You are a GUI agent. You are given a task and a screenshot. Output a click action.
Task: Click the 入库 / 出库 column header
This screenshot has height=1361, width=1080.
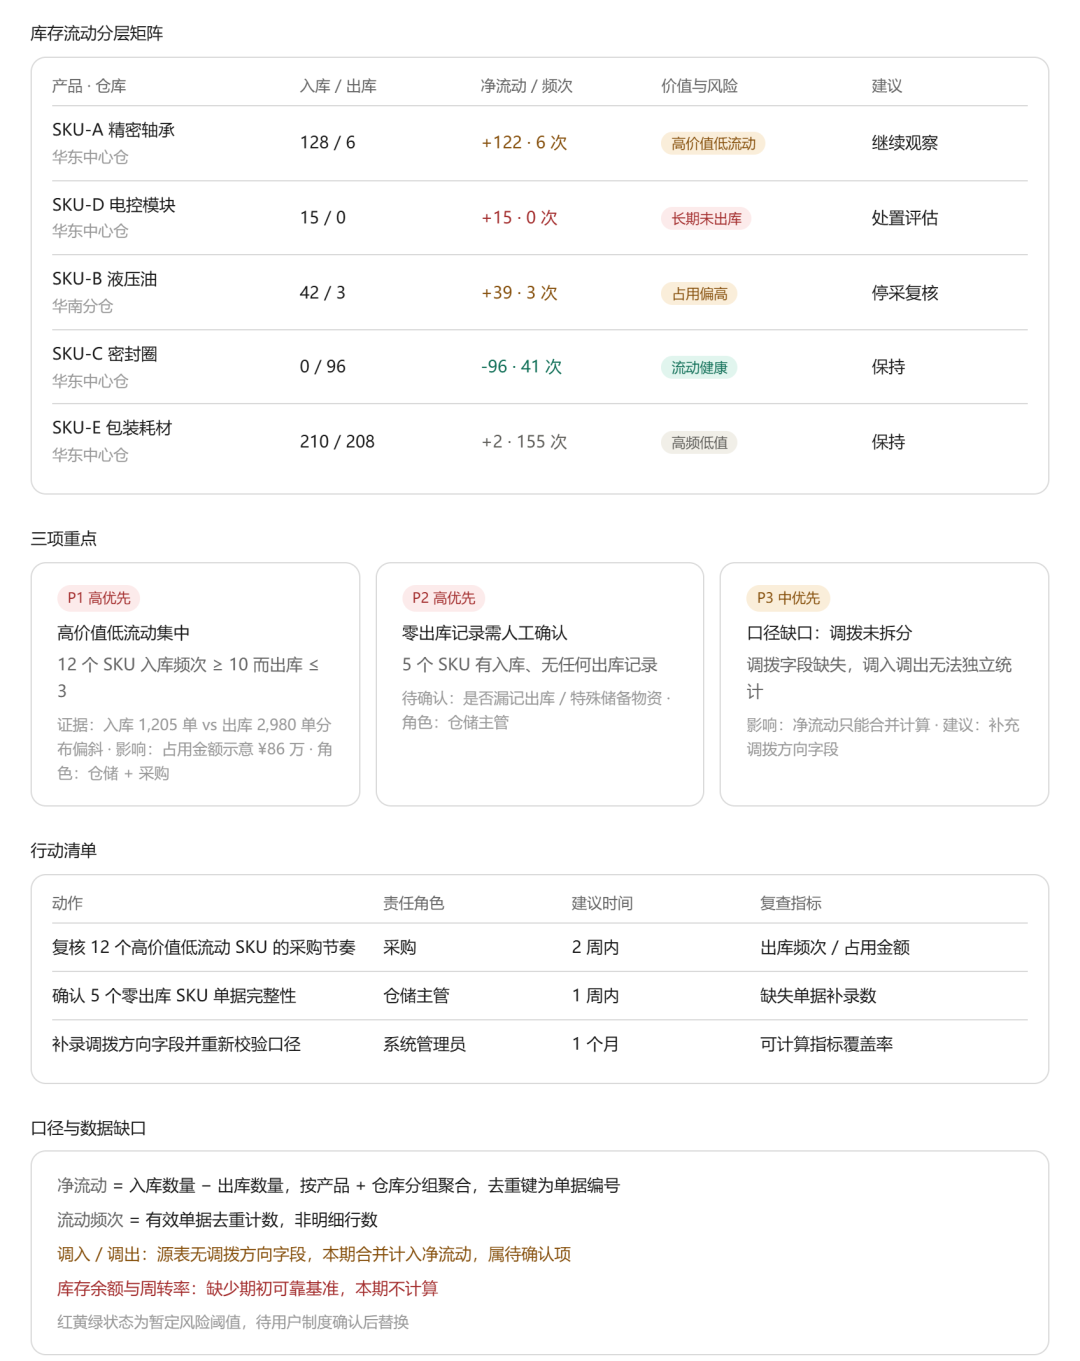(x=338, y=86)
